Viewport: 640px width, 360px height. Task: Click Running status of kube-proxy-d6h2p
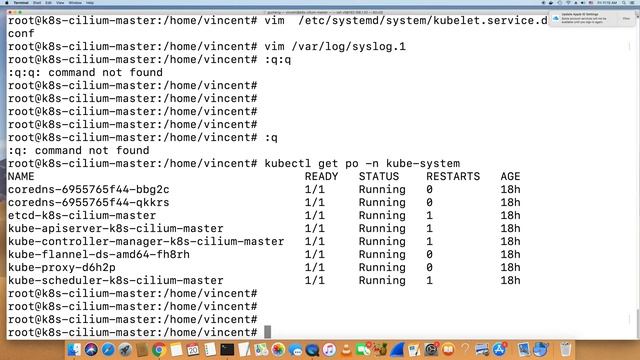[x=382, y=267]
